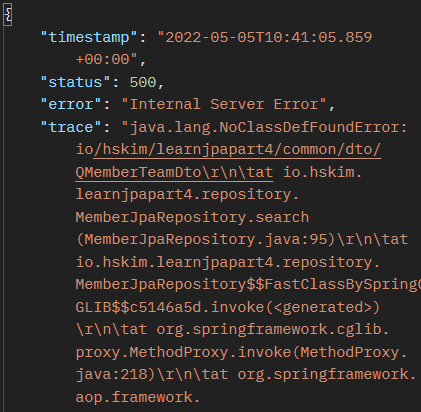Click the "trace" JSON key

coord(71,127)
